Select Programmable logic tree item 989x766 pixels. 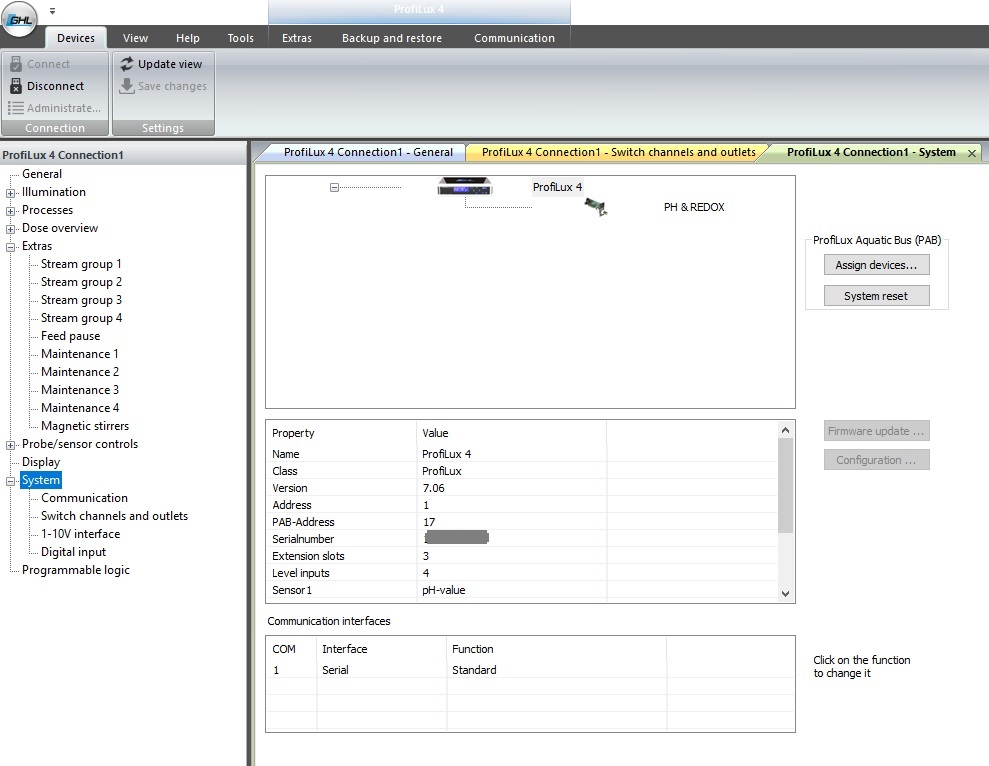tap(76, 570)
